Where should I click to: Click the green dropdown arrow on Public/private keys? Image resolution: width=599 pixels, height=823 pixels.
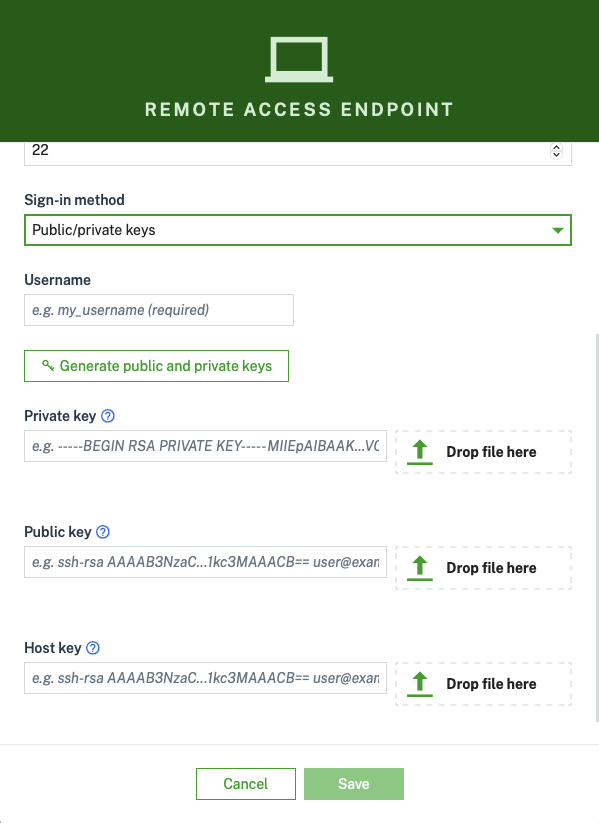coord(559,230)
